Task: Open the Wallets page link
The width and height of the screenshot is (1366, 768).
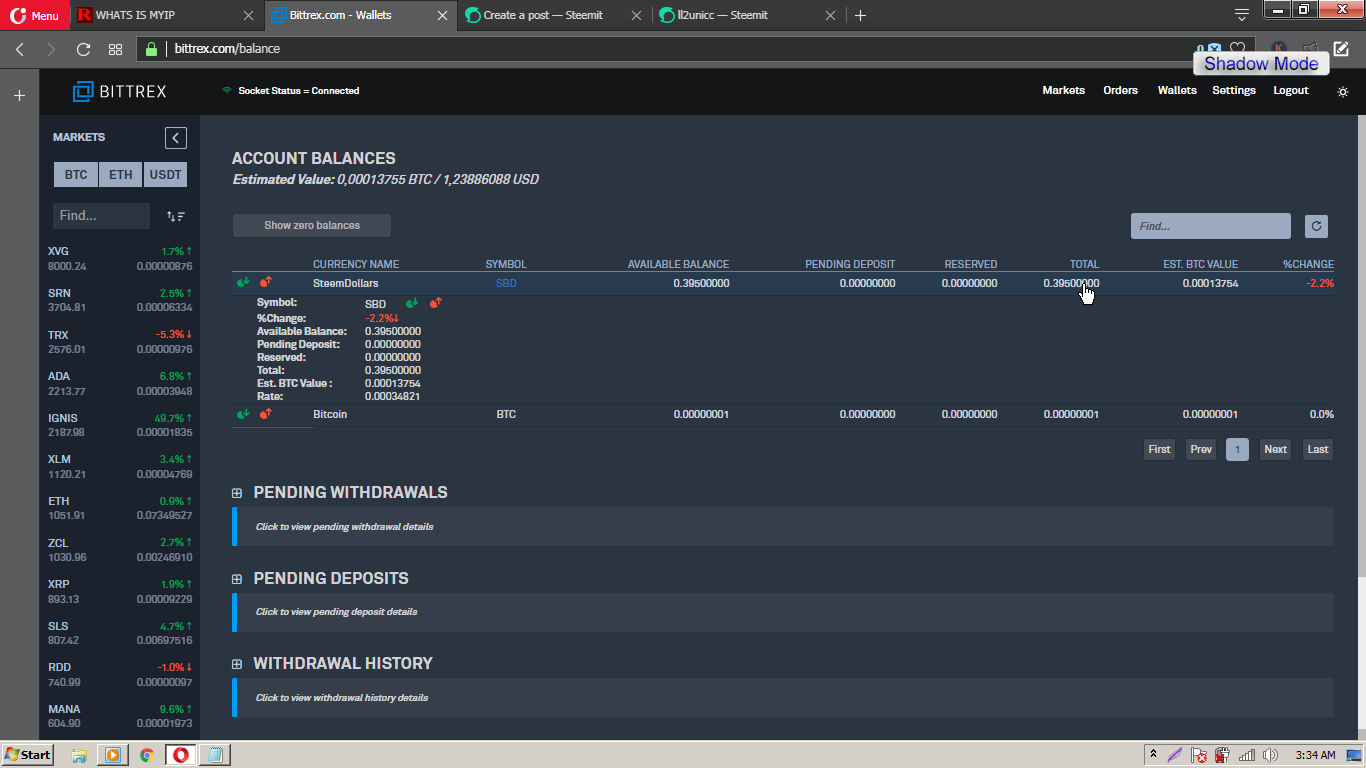Action: (x=1177, y=91)
